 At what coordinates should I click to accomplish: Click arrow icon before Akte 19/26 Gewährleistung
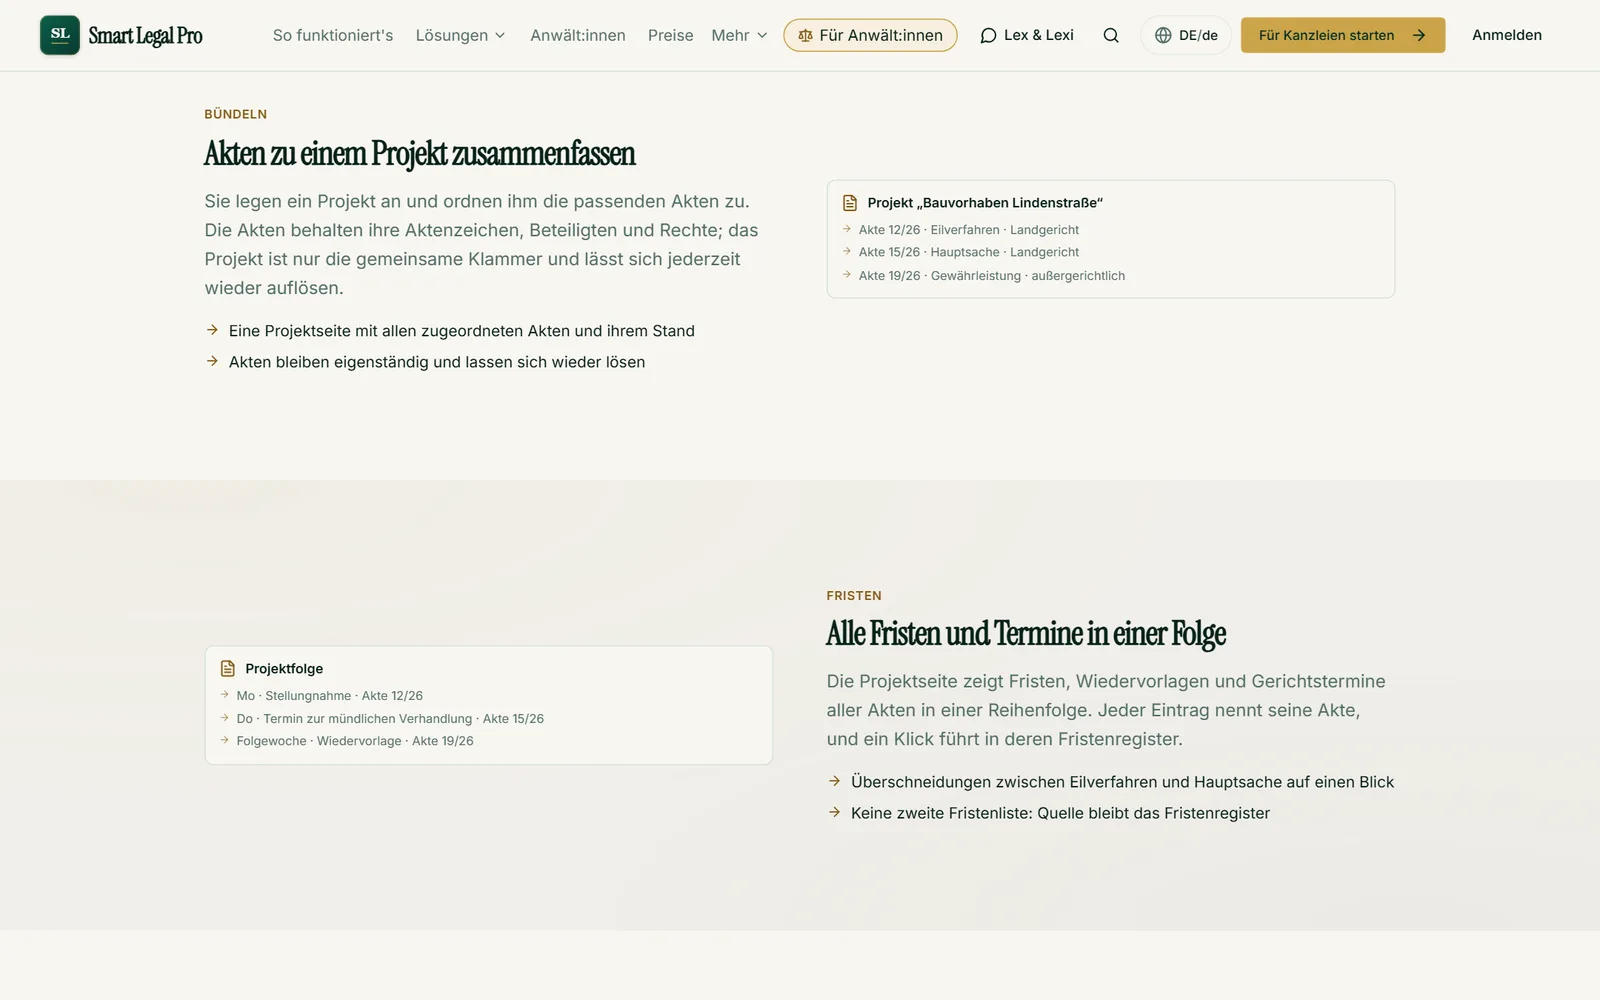(847, 275)
